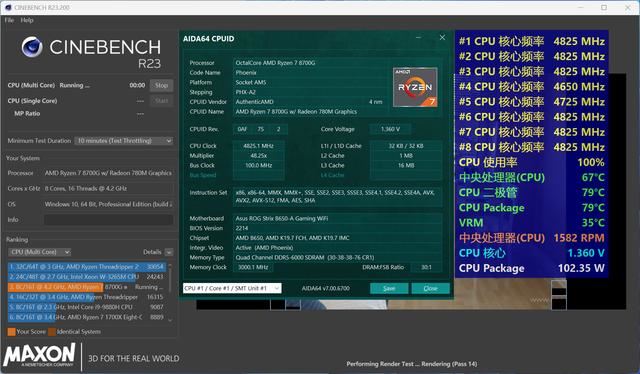Click the Cinebench title bar app icon
The width and height of the screenshot is (640, 374).
(x=8, y=7)
